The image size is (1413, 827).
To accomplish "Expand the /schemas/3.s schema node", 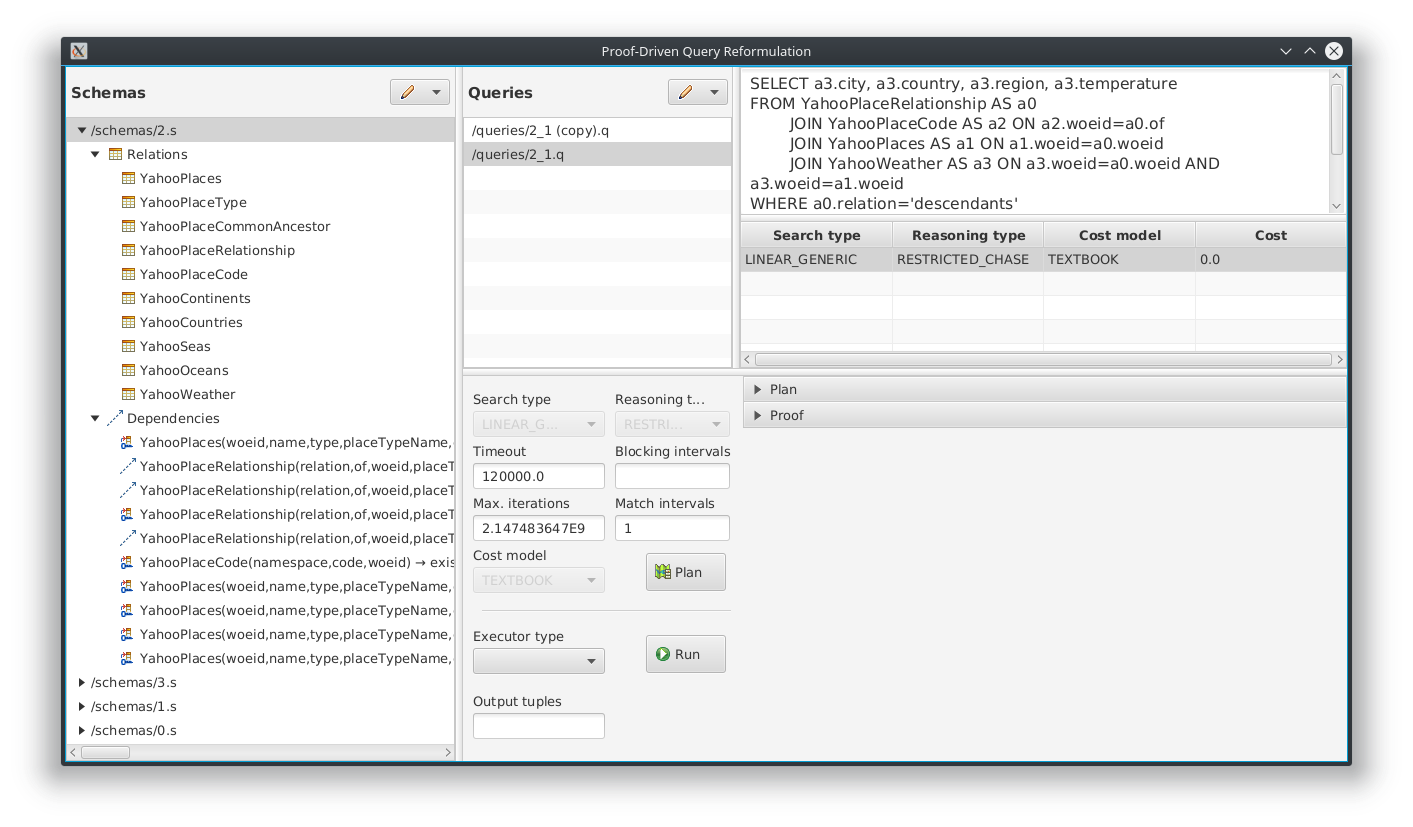I will tap(82, 682).
